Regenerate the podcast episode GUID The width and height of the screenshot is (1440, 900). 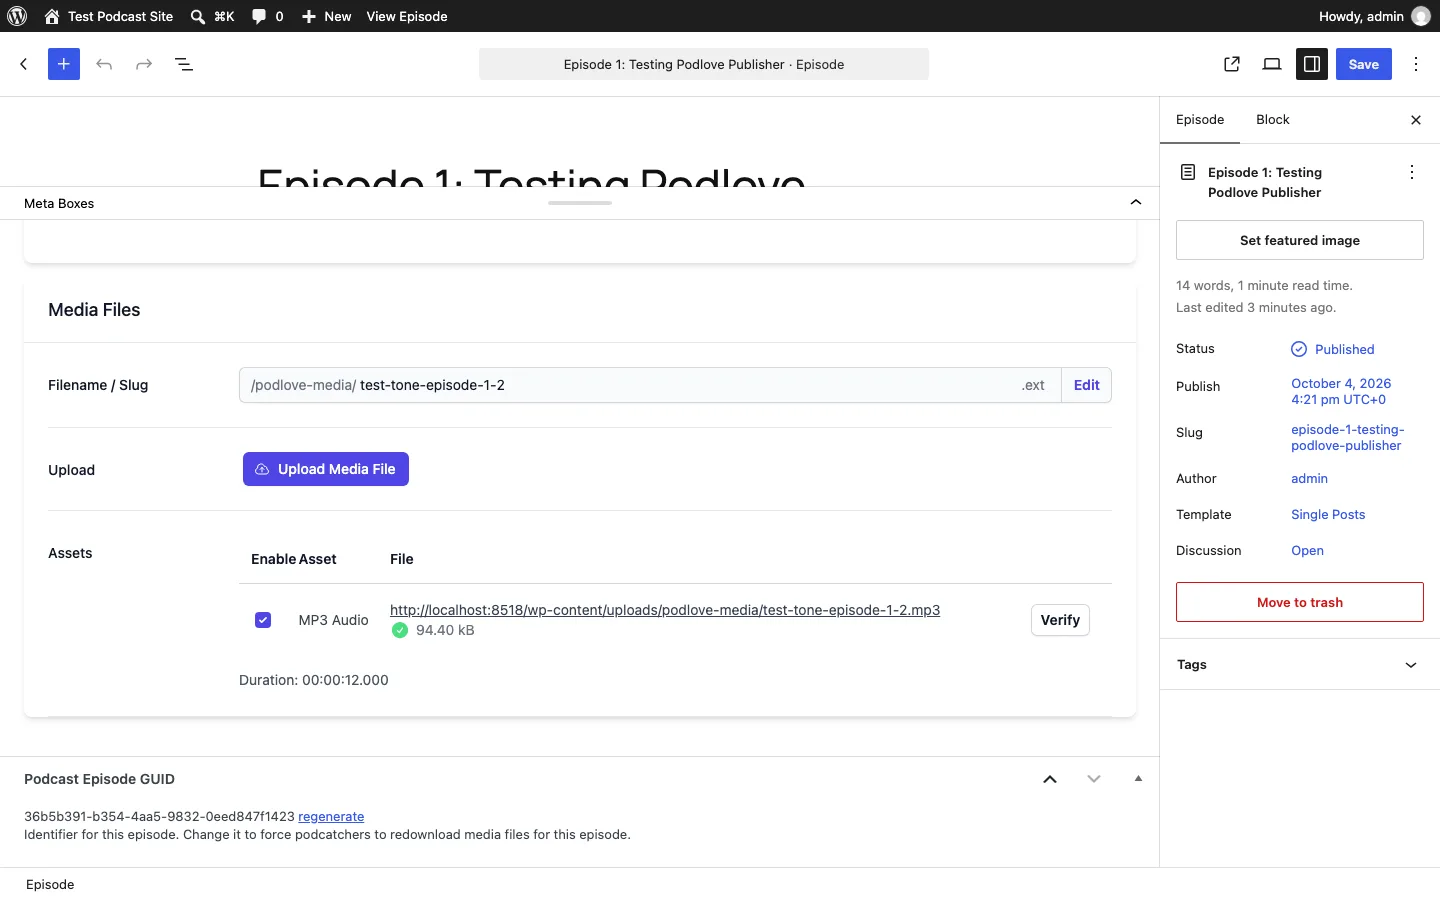pyautogui.click(x=331, y=817)
